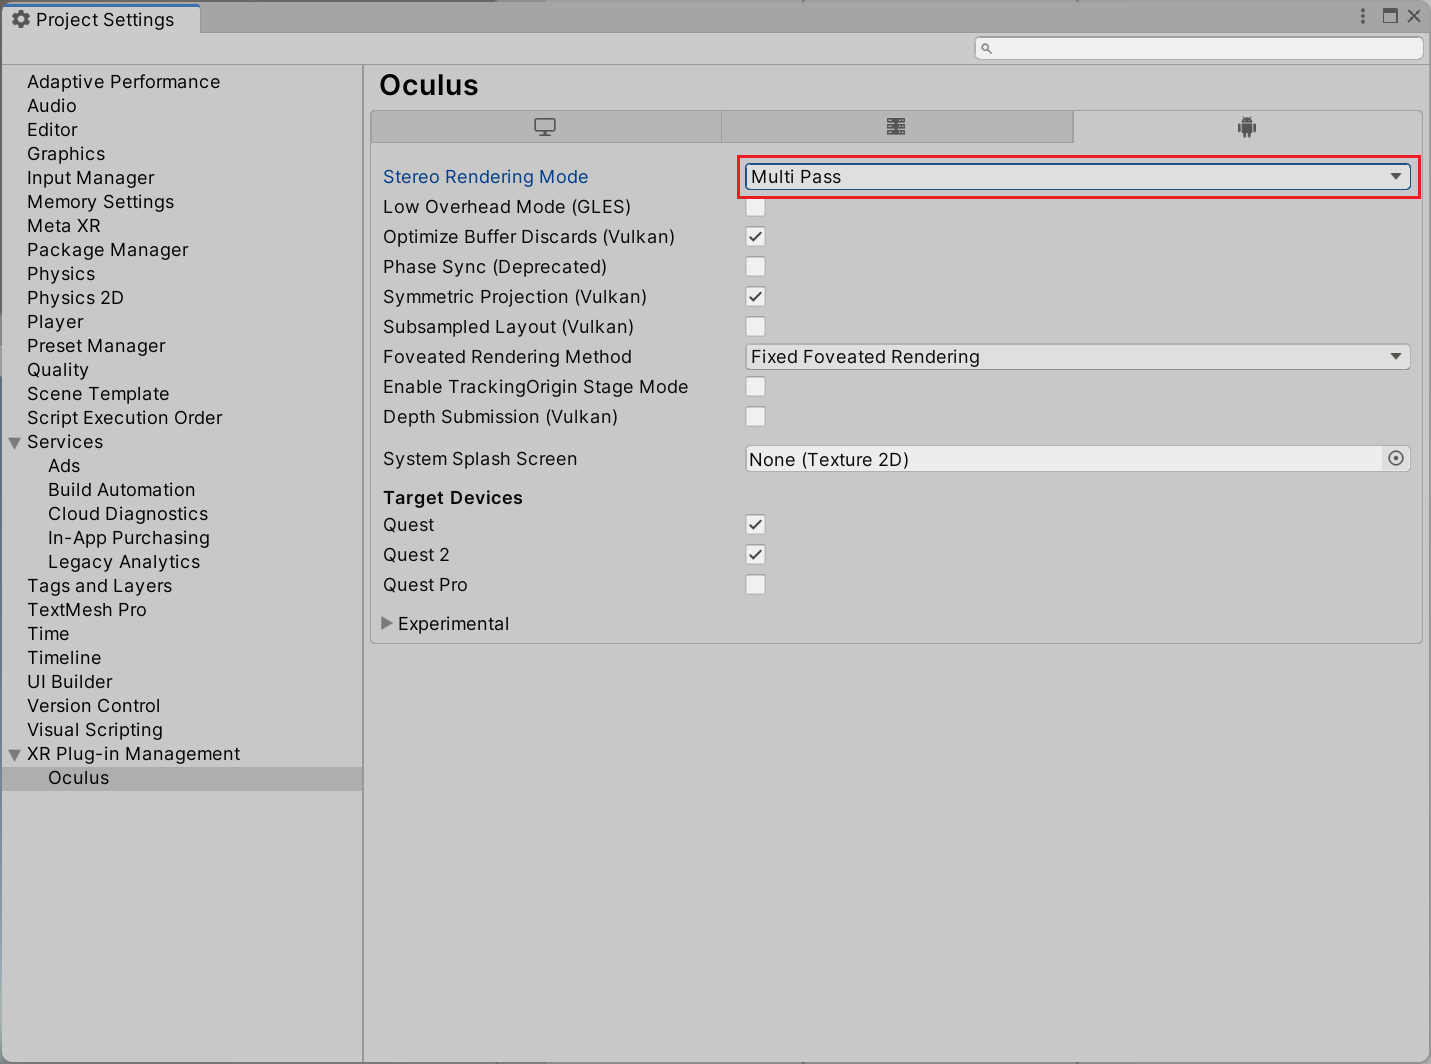Open Package Manager settings
Viewport: 1431px width, 1064px height.
tap(108, 250)
